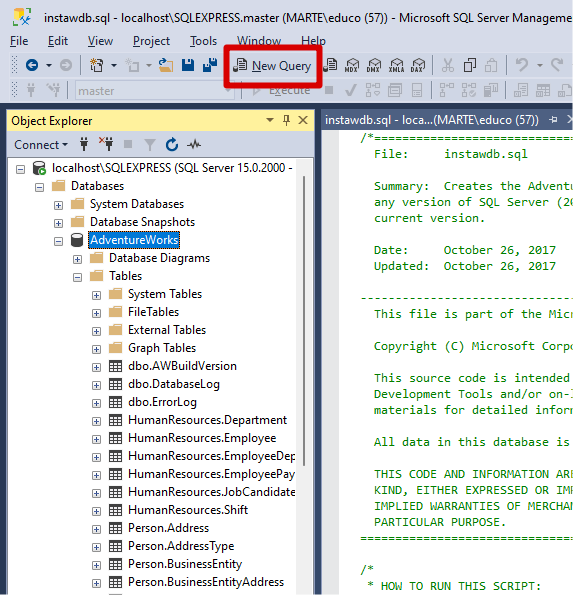Click the MDX query icon
This screenshot has width=573, height=595.
(352, 65)
